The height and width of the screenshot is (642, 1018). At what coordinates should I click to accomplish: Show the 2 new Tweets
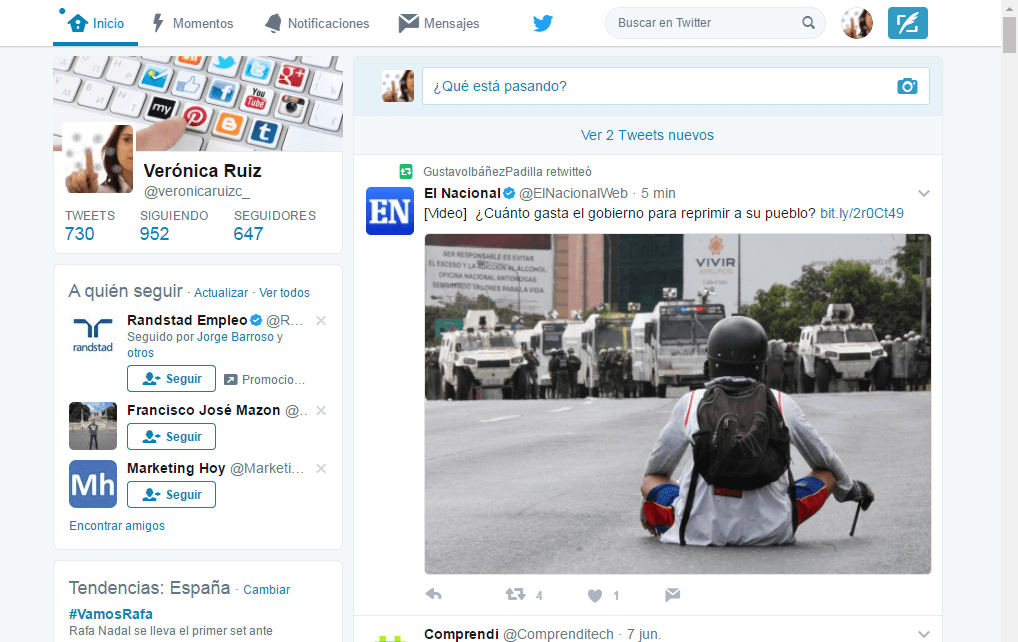pos(647,135)
